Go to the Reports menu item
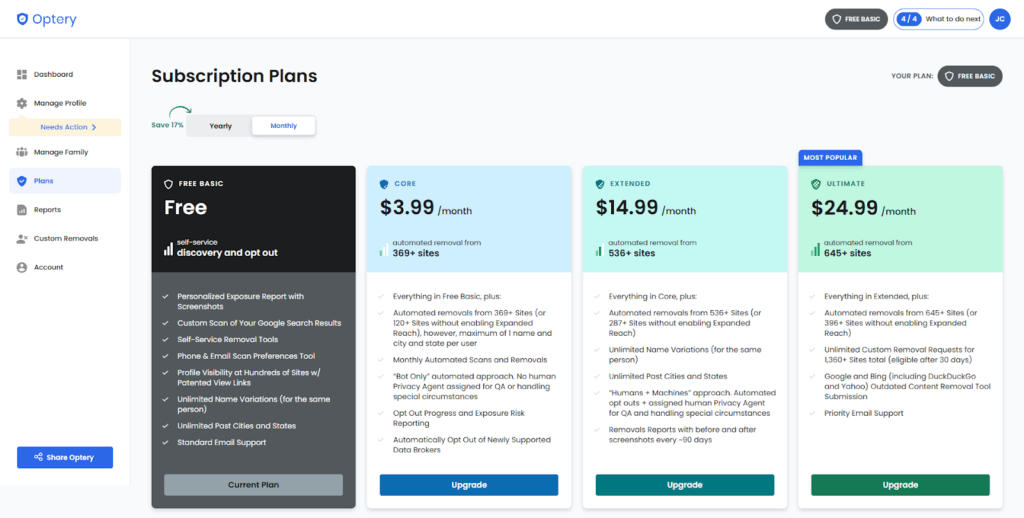 (47, 210)
